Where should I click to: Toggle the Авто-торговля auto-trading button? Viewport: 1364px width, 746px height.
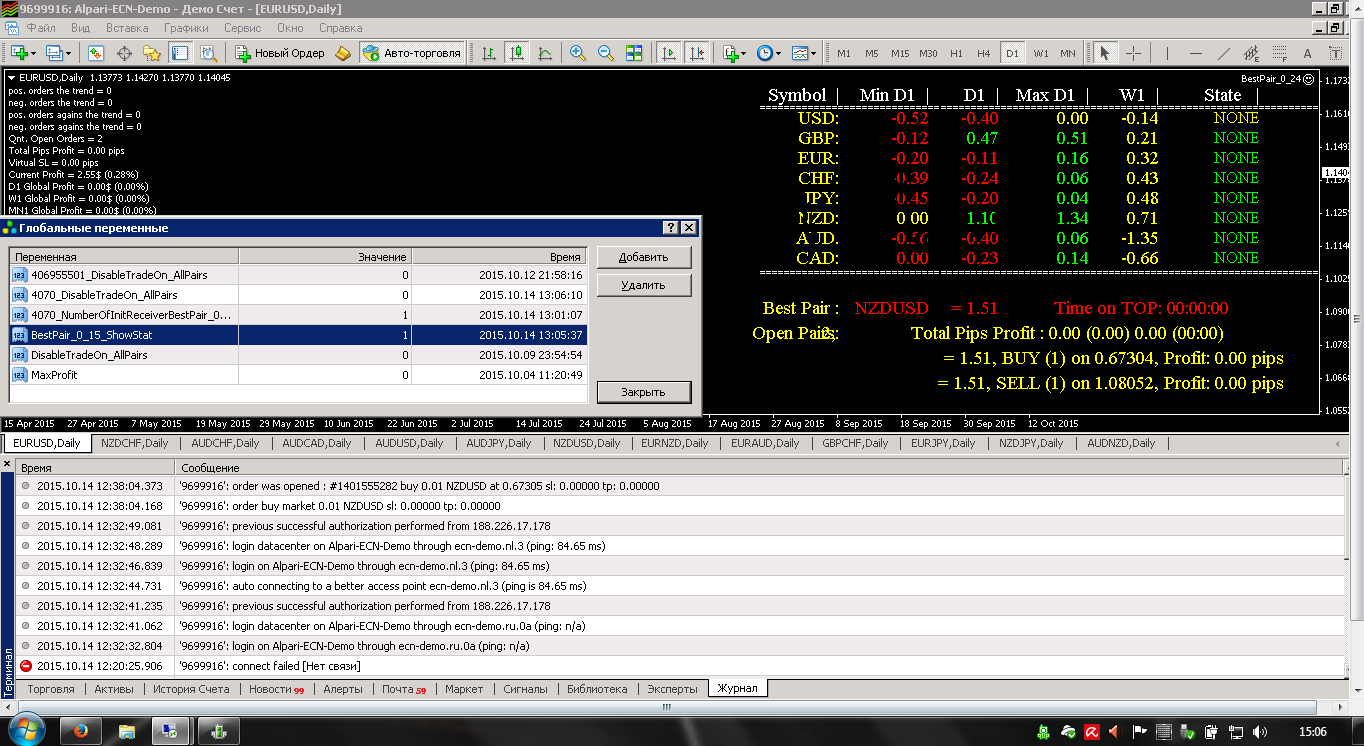(x=413, y=53)
